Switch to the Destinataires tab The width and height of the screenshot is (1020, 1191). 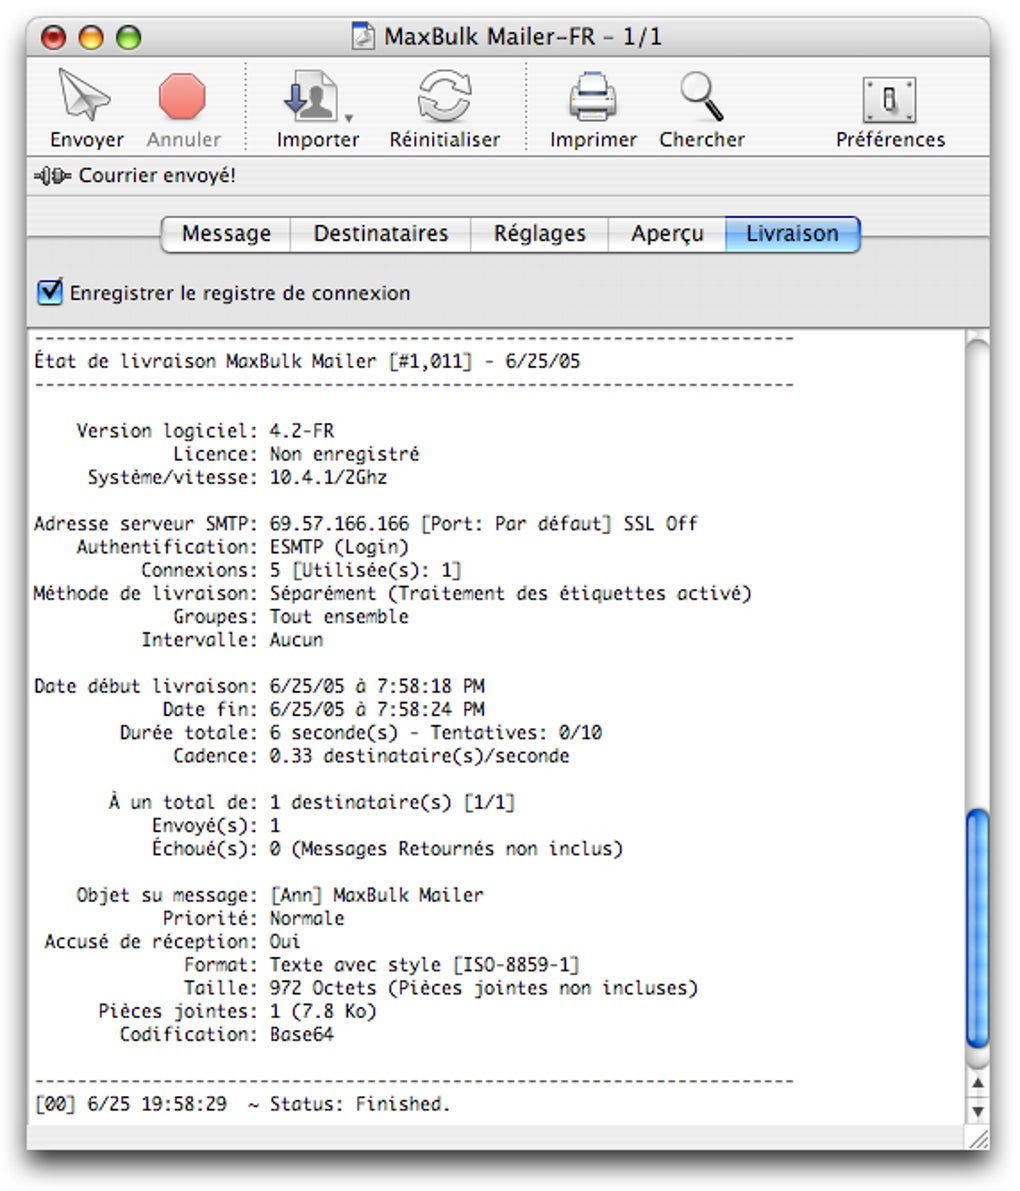(x=381, y=233)
